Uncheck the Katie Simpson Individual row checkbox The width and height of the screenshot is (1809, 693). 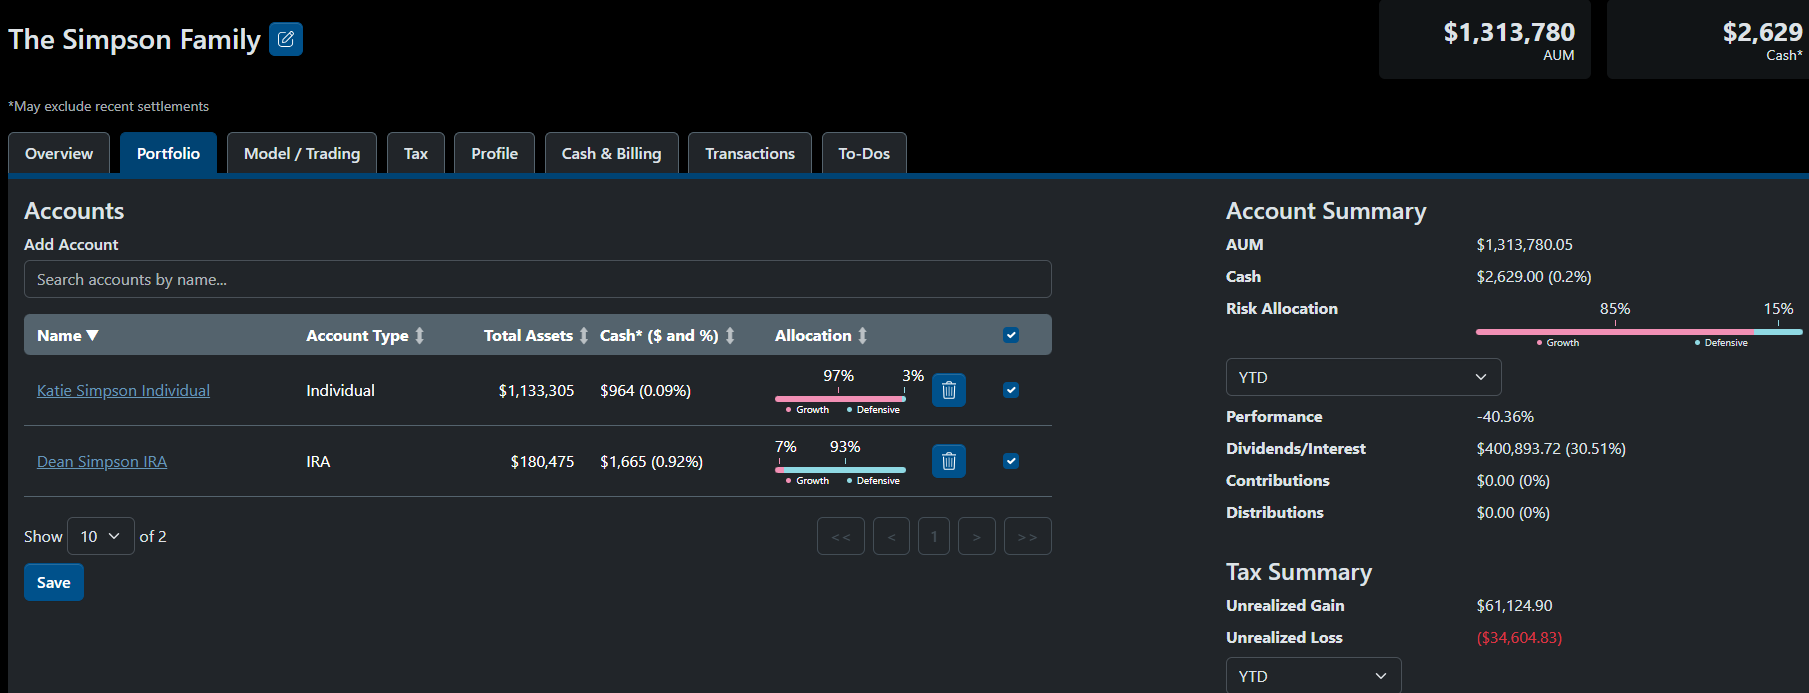(x=1011, y=390)
